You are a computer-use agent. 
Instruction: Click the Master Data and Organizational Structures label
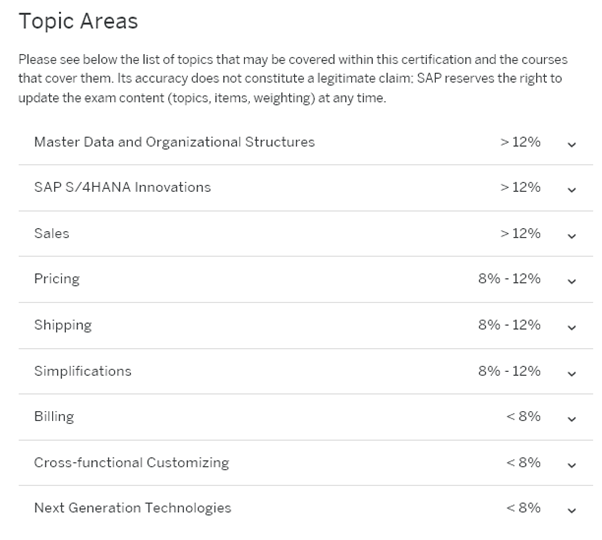tap(174, 142)
